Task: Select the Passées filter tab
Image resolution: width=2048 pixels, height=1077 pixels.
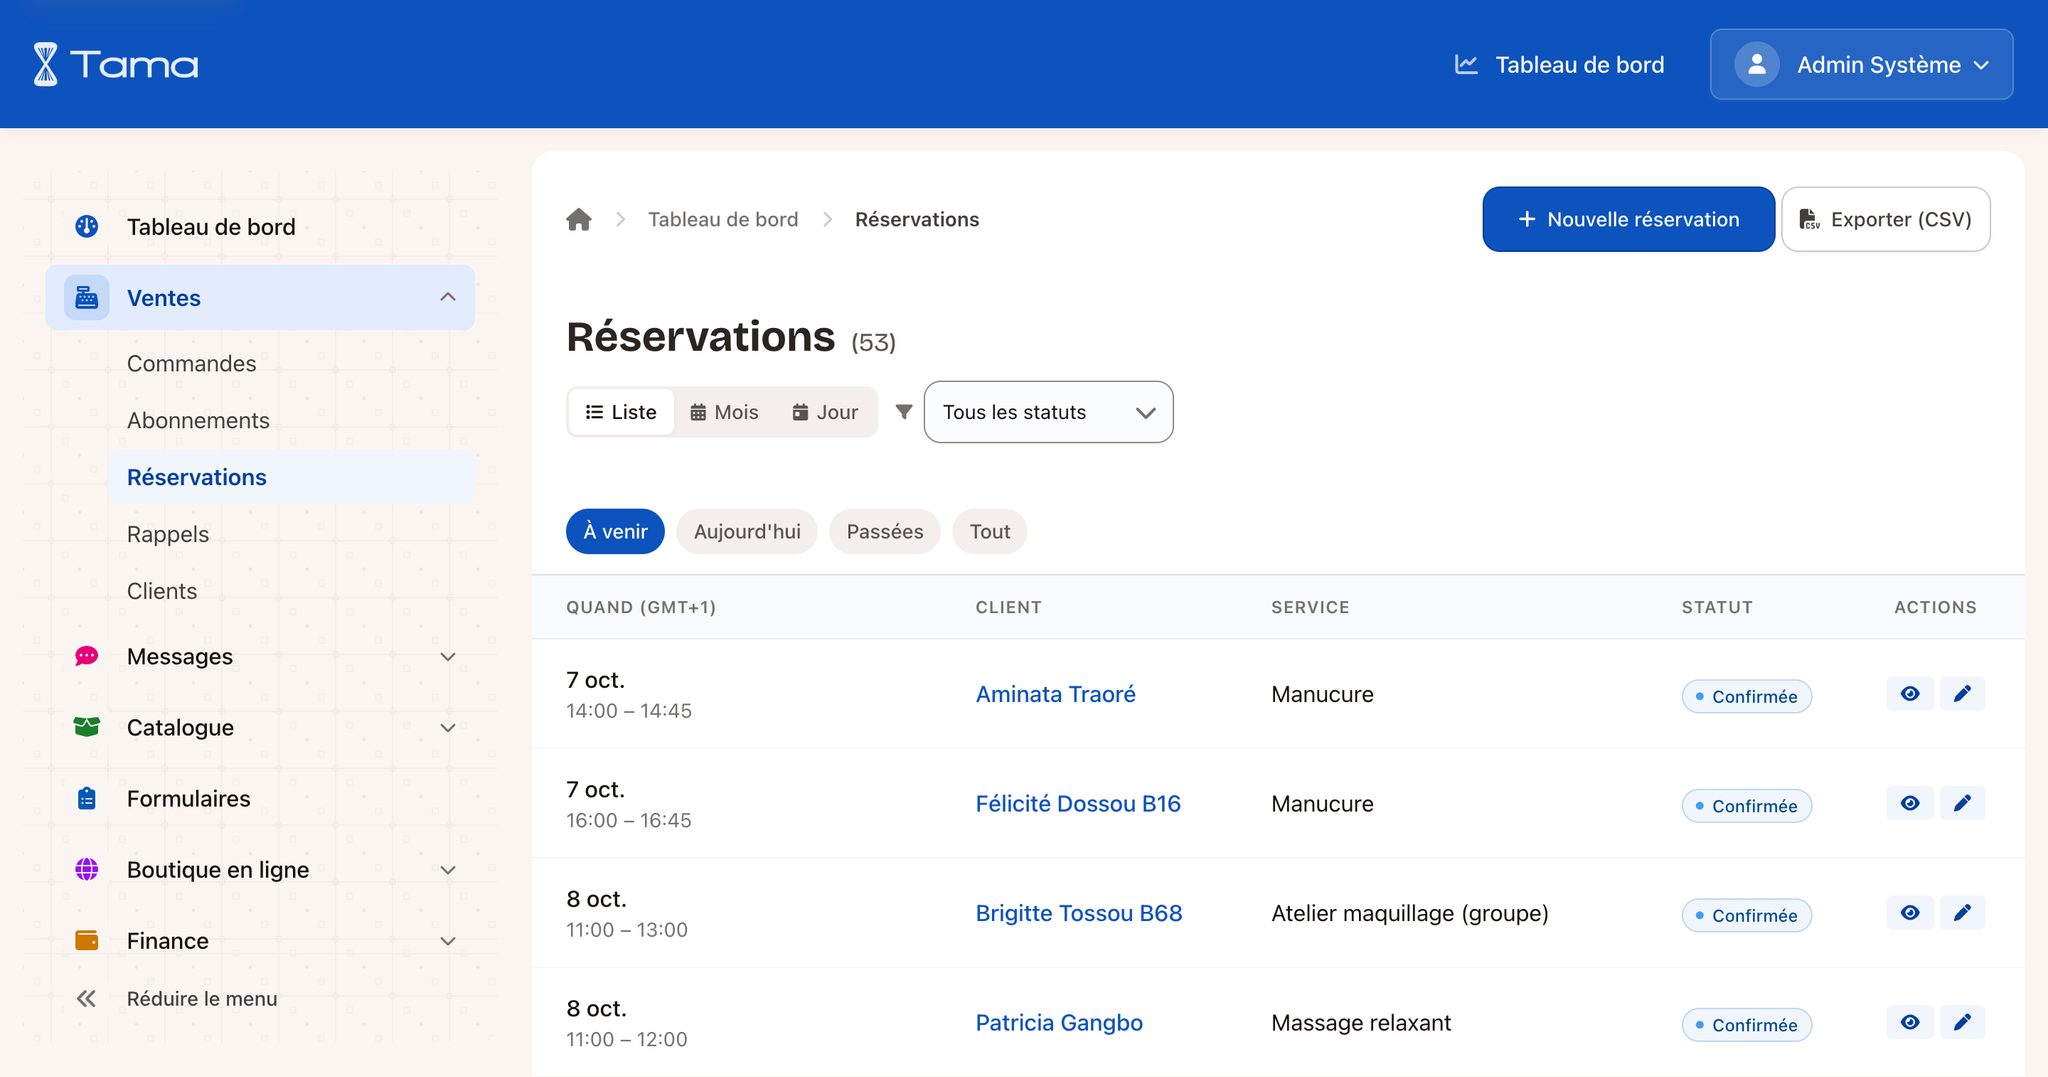Action: (885, 532)
